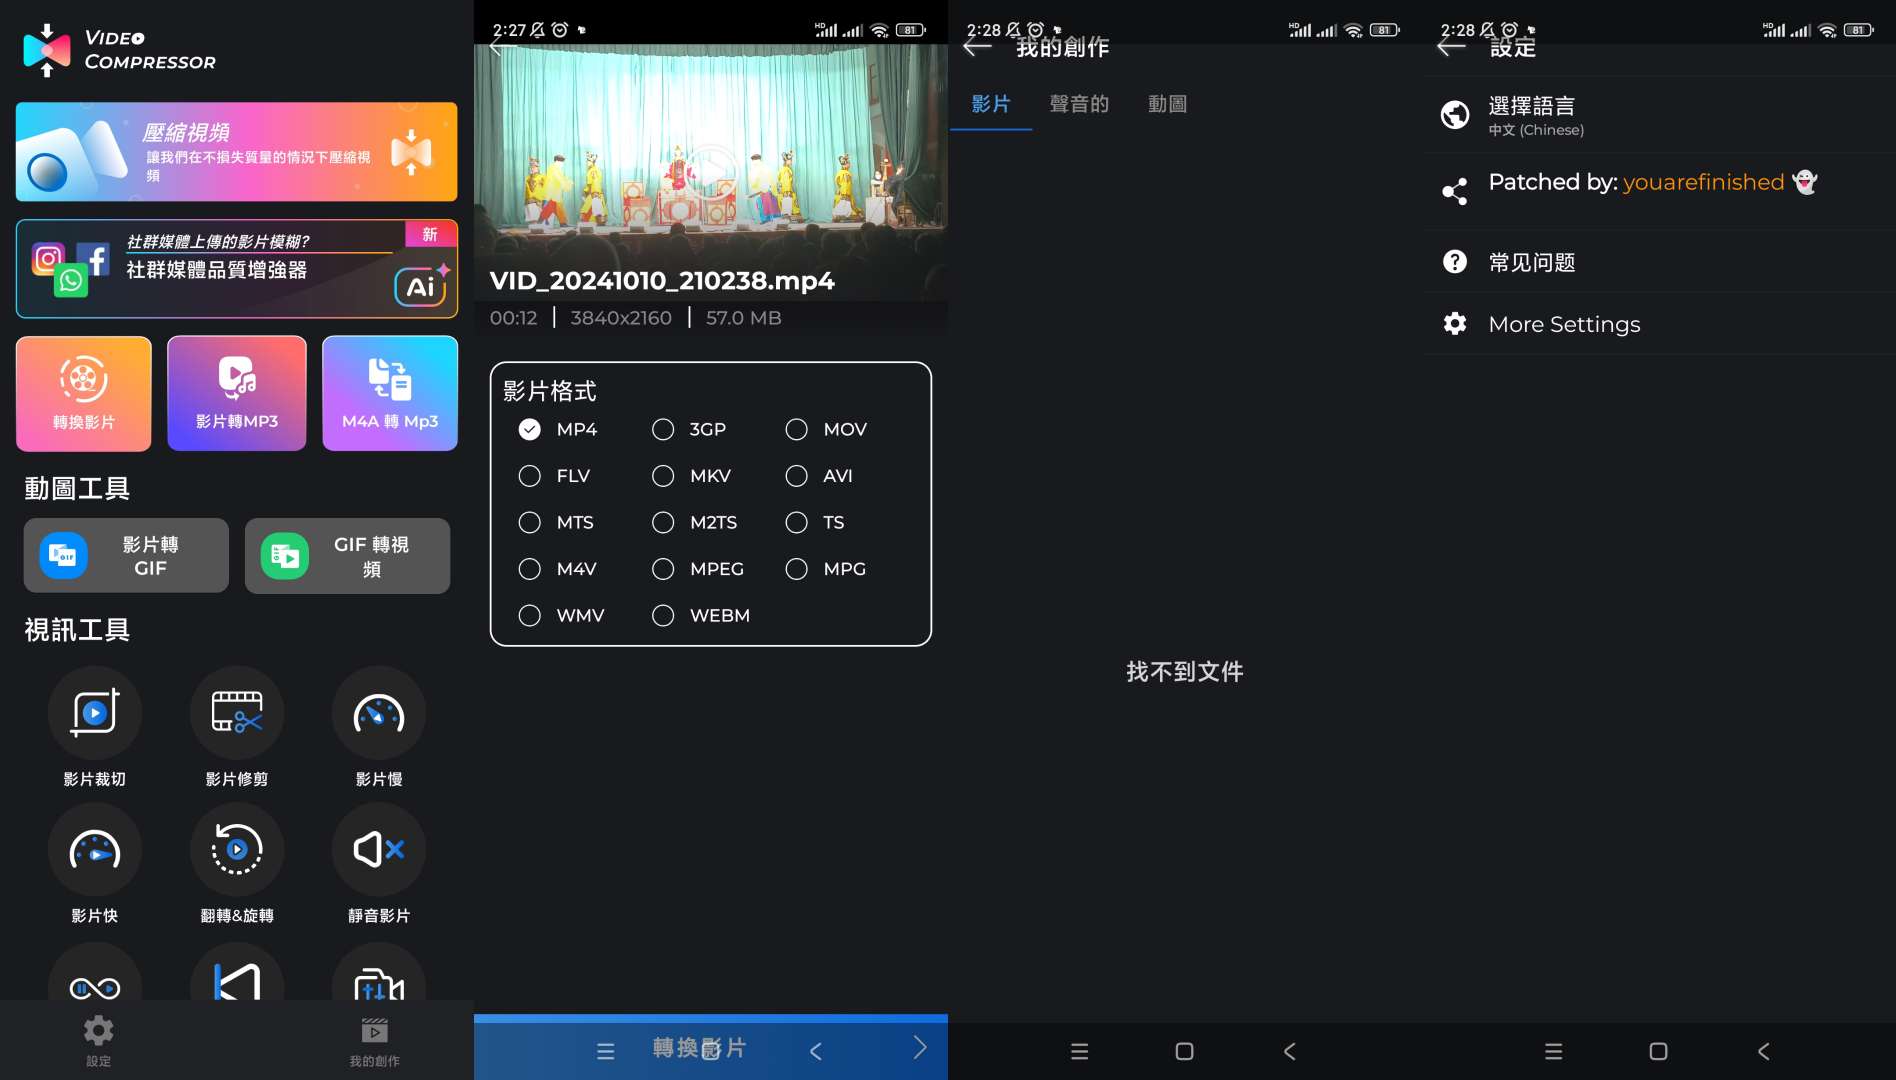This screenshot has width=1896, height=1080.
Task: Tap the 57.0 MB file size
Action: (743, 318)
